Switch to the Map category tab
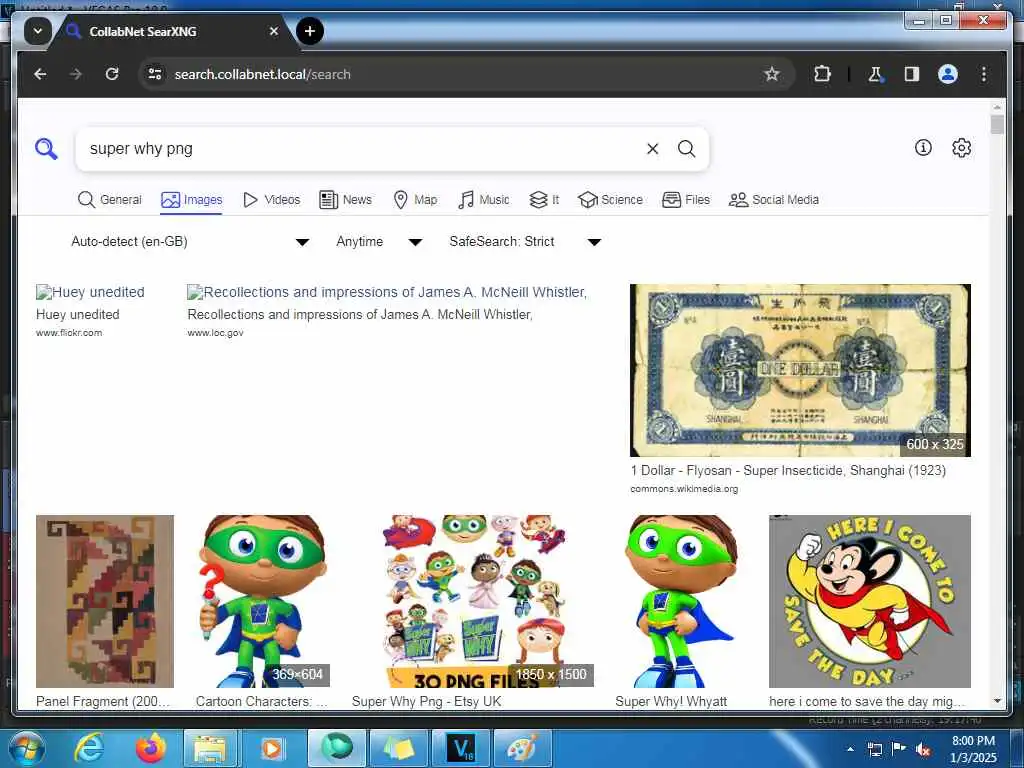Image resolution: width=1024 pixels, height=768 pixels. pos(415,200)
